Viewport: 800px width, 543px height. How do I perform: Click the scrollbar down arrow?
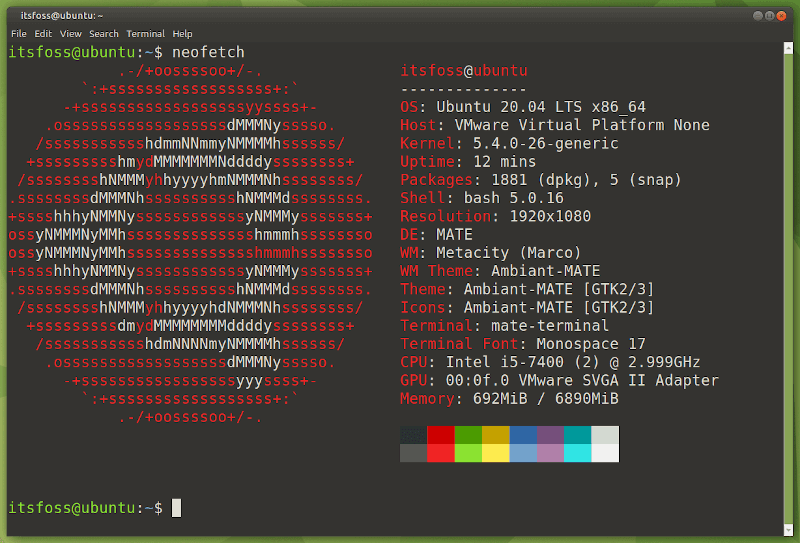pyautogui.click(x=788, y=529)
